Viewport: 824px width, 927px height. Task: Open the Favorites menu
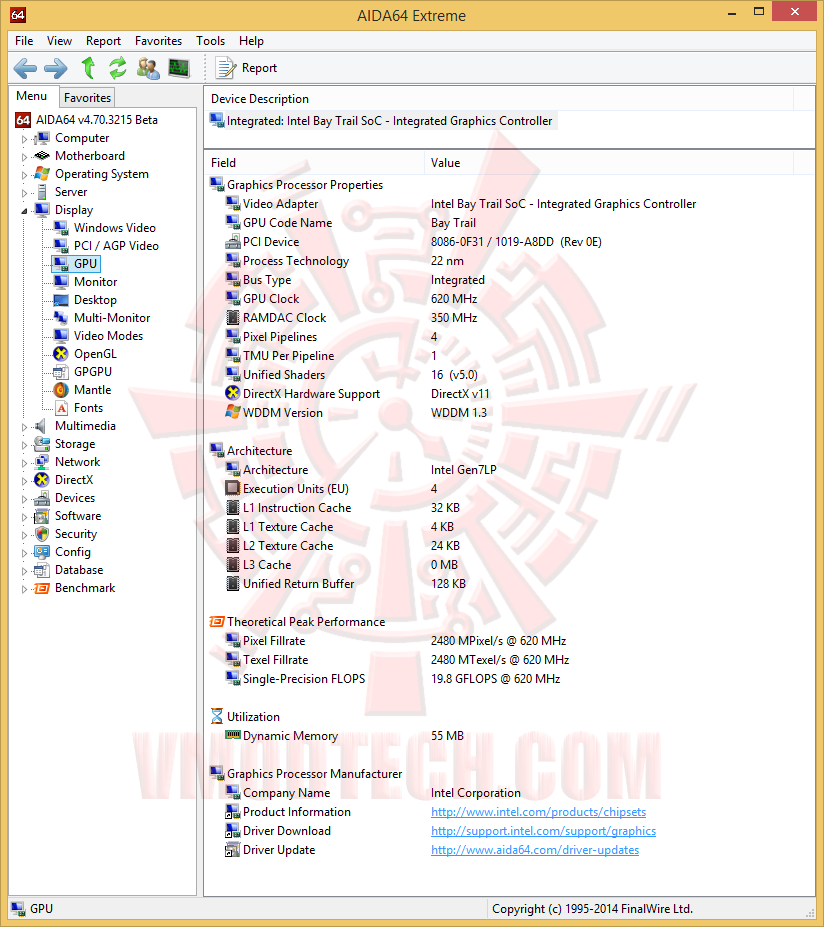(158, 41)
